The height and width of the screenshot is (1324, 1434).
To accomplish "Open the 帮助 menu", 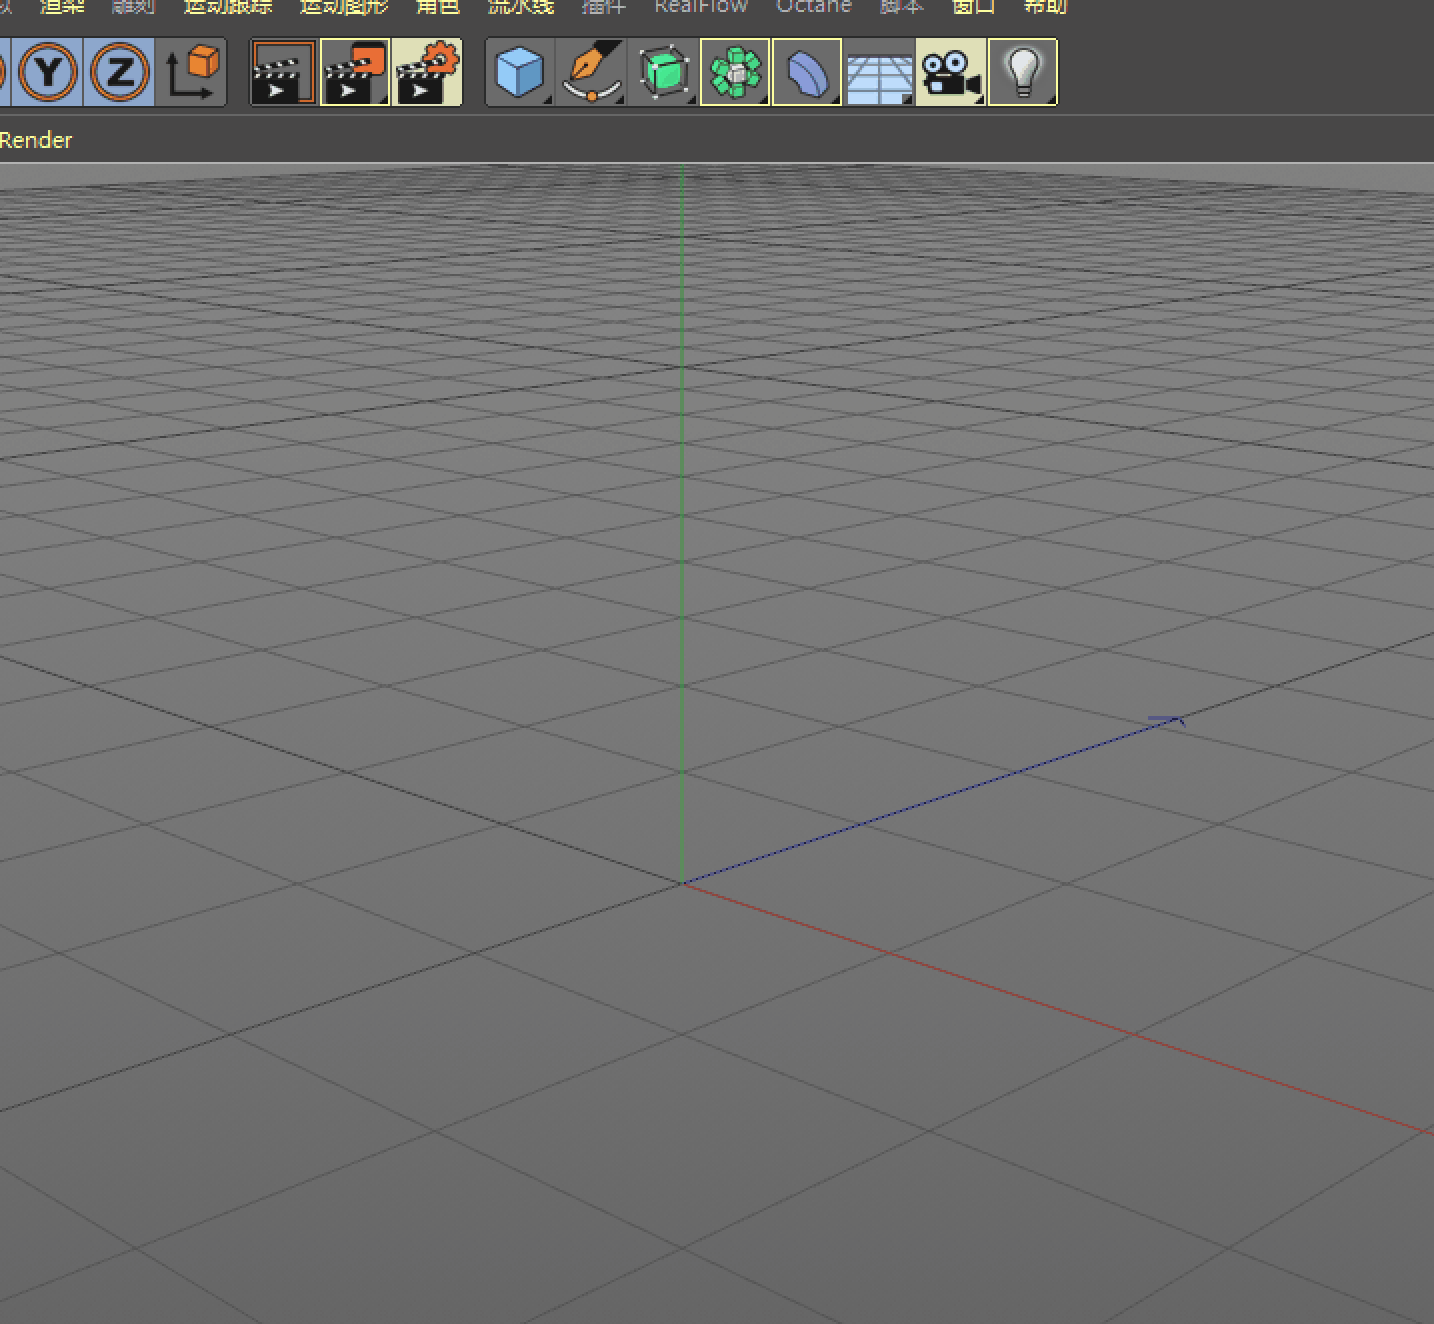I will 1046,6.
